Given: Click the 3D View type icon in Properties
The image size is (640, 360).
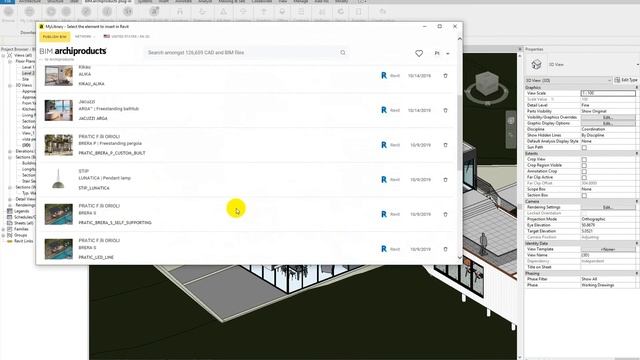Looking at the screenshot, I should coord(536,64).
